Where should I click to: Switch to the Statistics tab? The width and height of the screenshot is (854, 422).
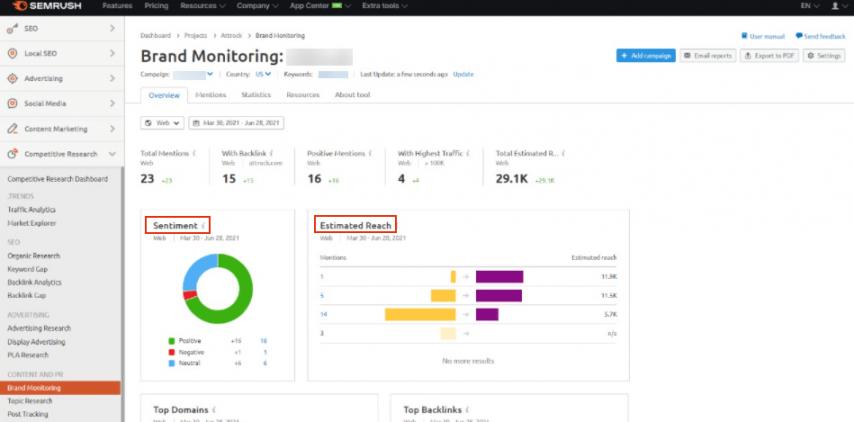click(x=256, y=95)
